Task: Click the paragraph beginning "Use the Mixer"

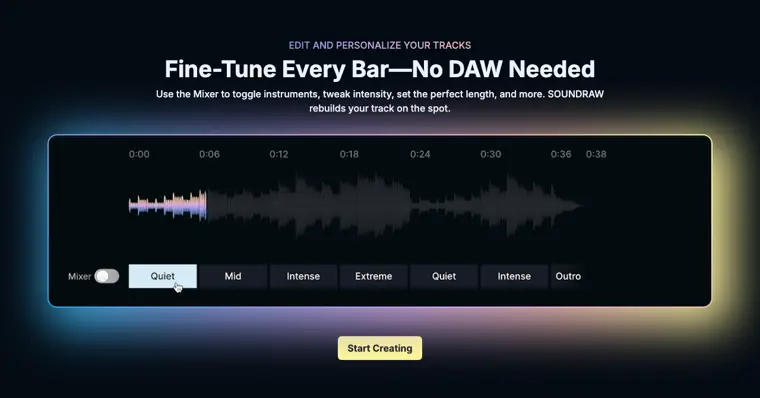Action: (380, 101)
